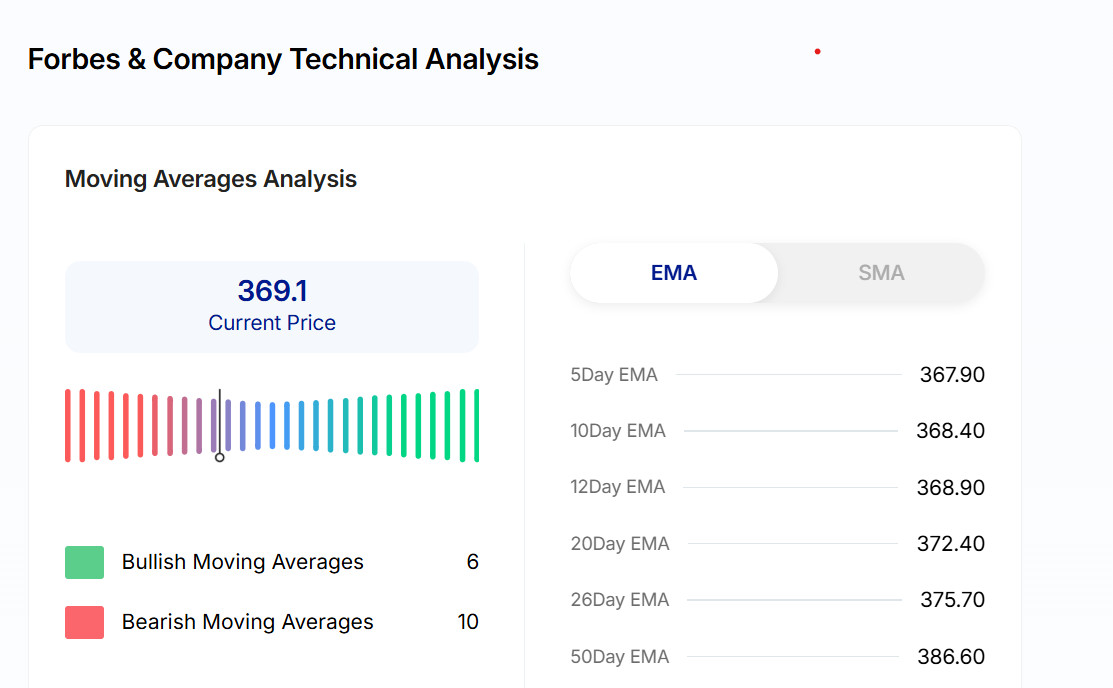
Task: Click the 367.90 EMA value
Action: (952, 375)
